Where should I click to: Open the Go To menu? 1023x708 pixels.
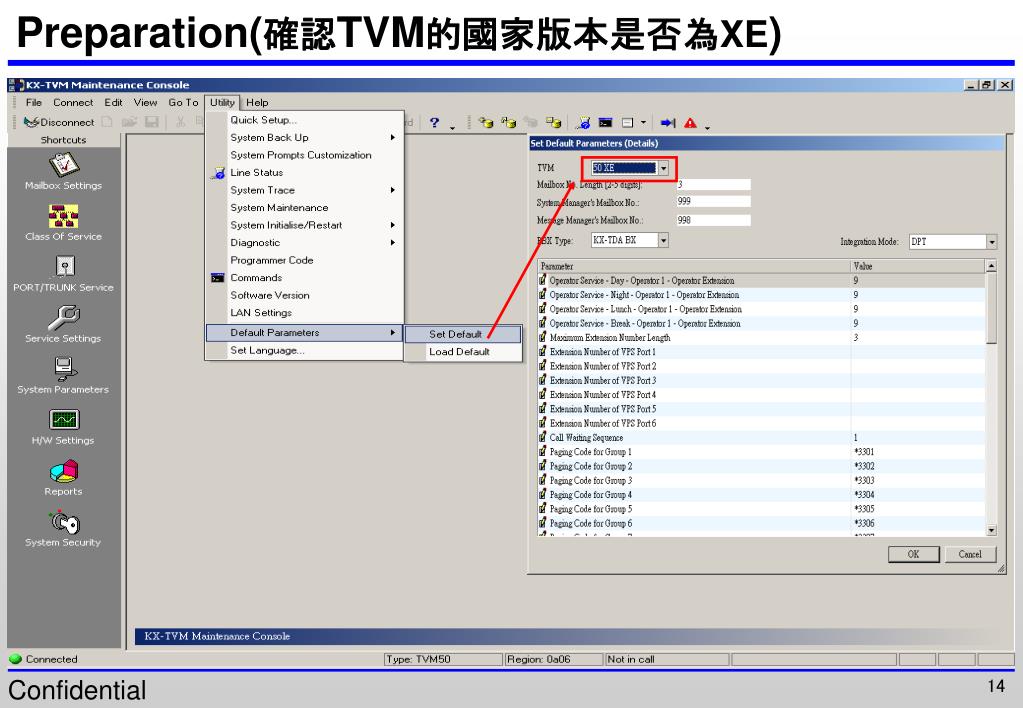click(x=183, y=102)
